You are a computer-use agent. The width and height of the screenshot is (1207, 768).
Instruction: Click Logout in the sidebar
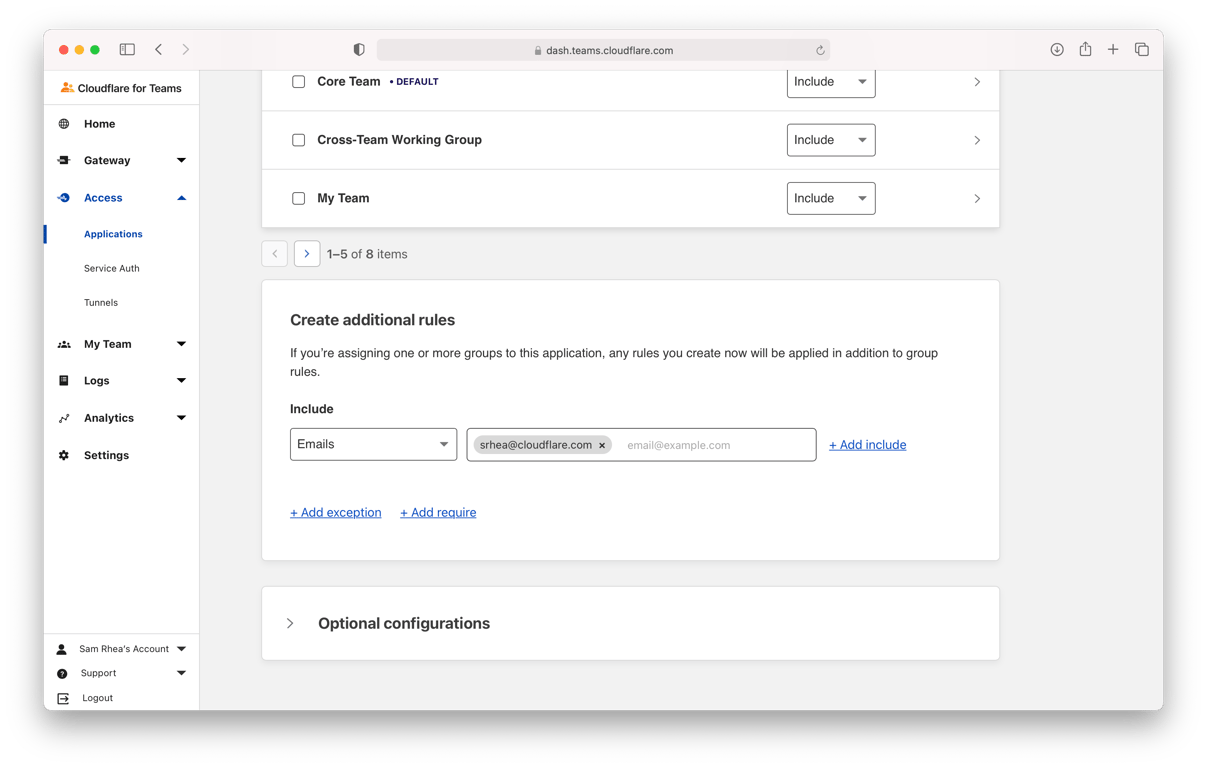[x=97, y=698]
